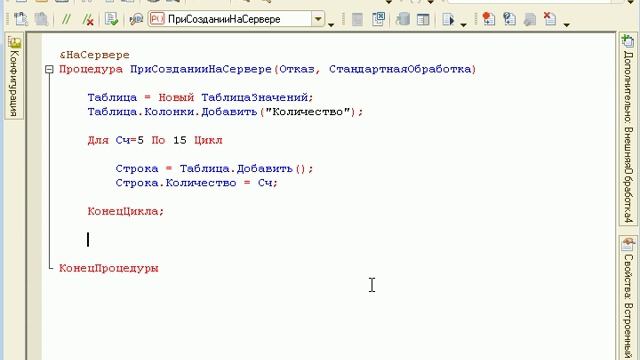Click the find procedure magnifier icon

point(136,19)
